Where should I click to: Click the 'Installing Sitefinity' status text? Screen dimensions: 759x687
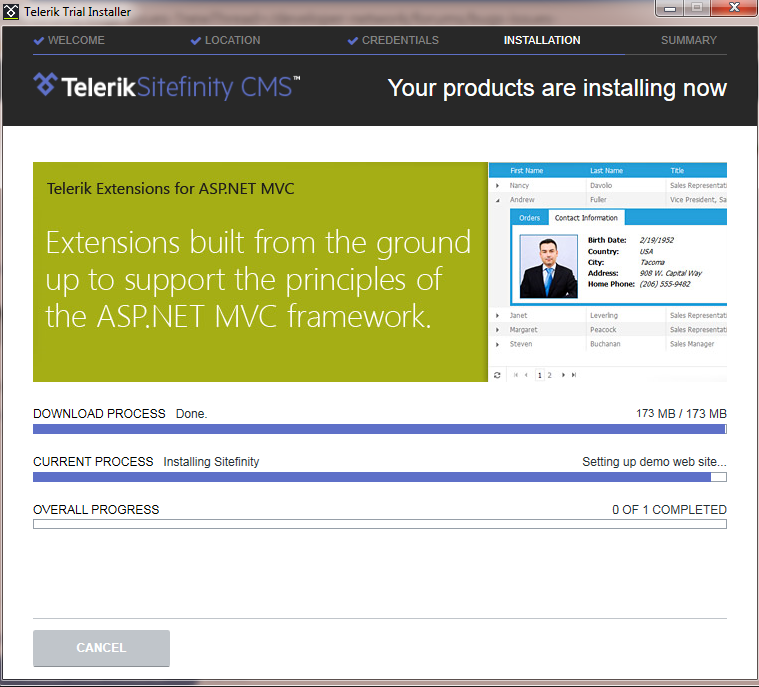tap(211, 462)
